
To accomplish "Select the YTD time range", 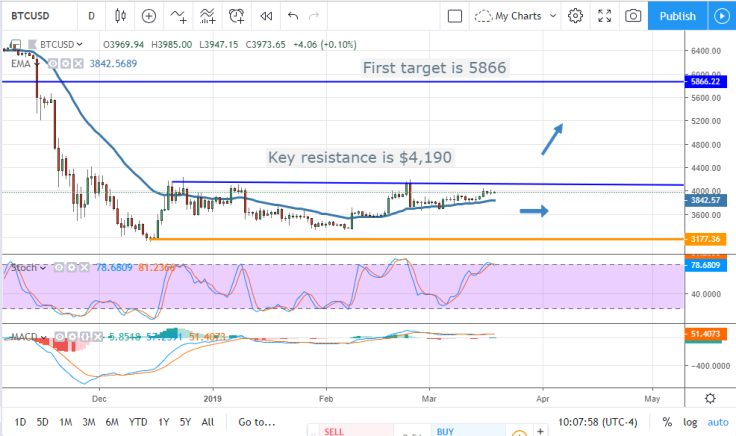I will 138,422.
